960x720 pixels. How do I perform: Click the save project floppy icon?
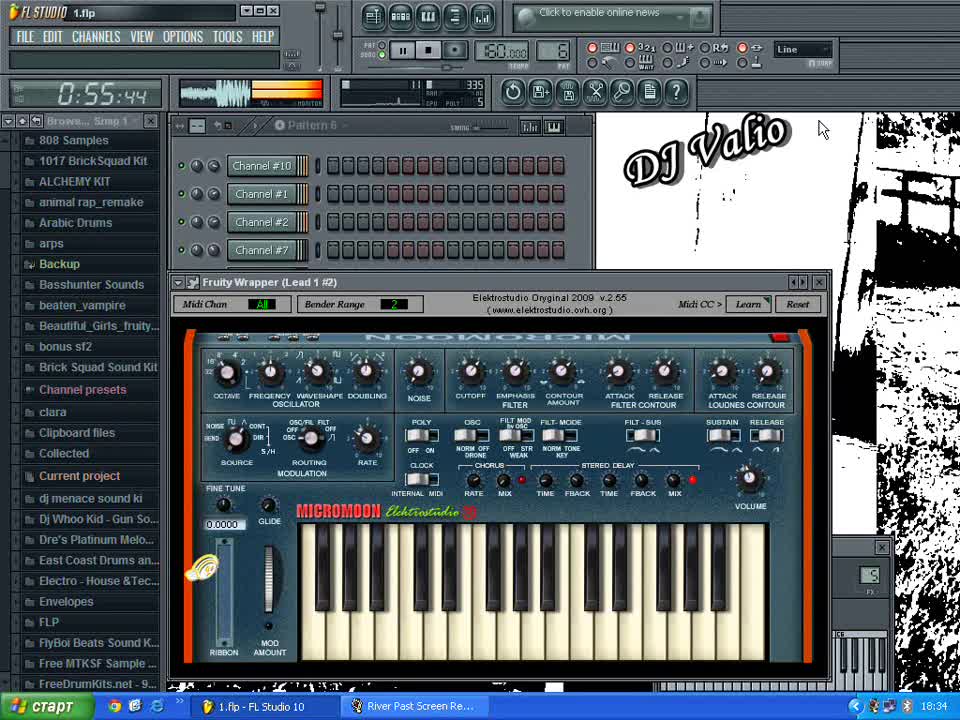tap(568, 92)
